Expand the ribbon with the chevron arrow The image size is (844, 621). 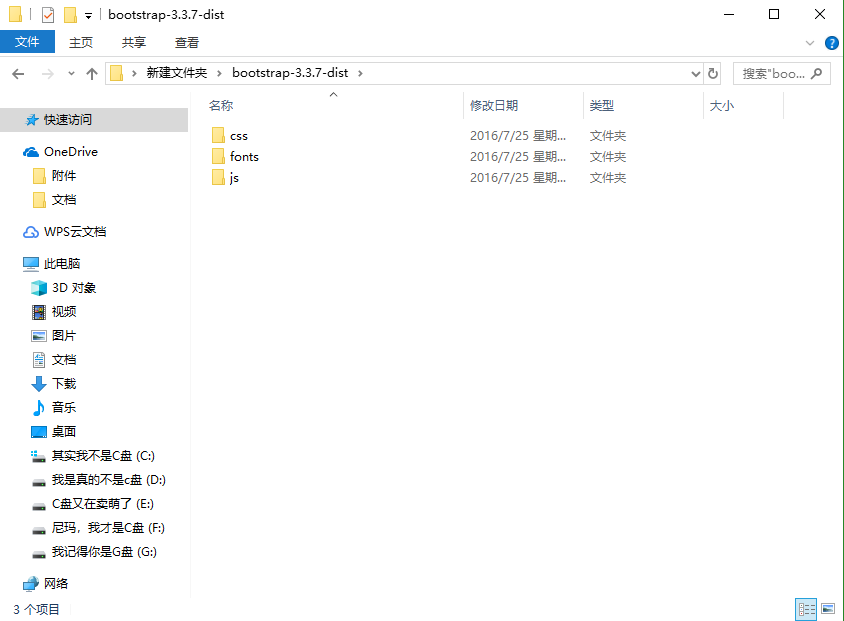point(810,43)
